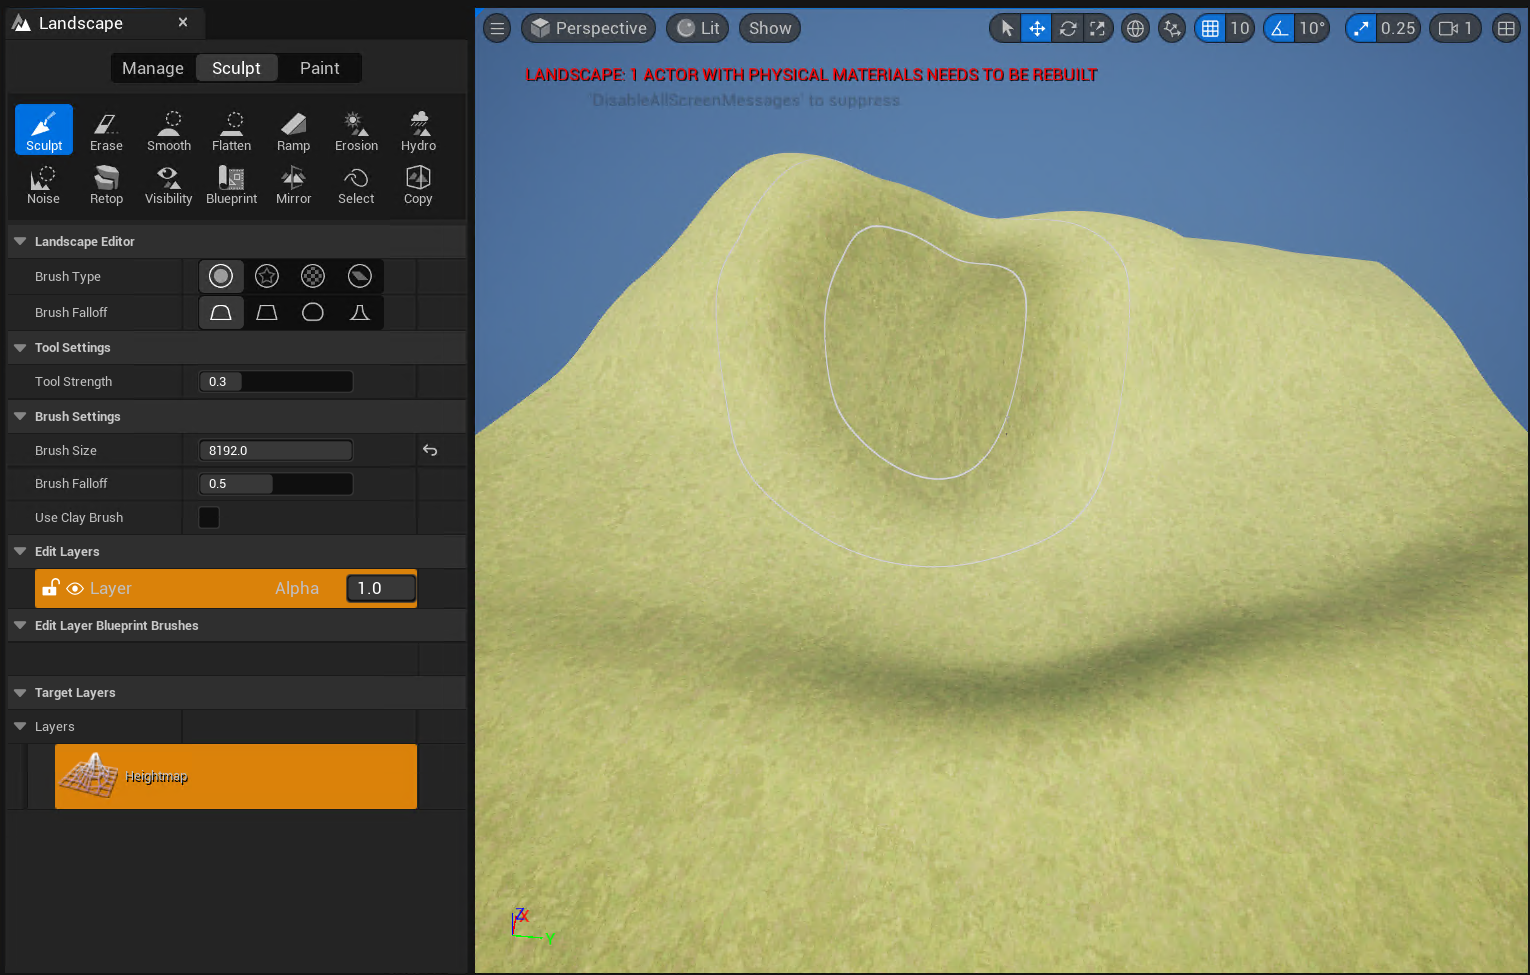The width and height of the screenshot is (1530, 975).
Task: Select the Hydro erosion tool
Action: pyautogui.click(x=418, y=130)
